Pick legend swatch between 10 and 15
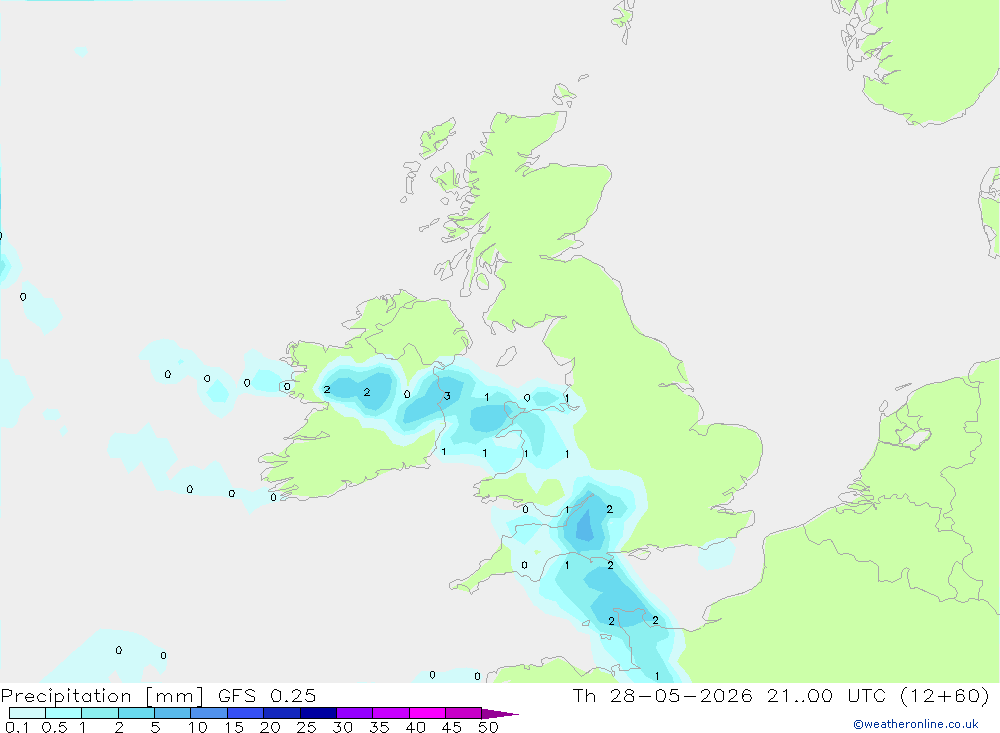 [x=209, y=713]
